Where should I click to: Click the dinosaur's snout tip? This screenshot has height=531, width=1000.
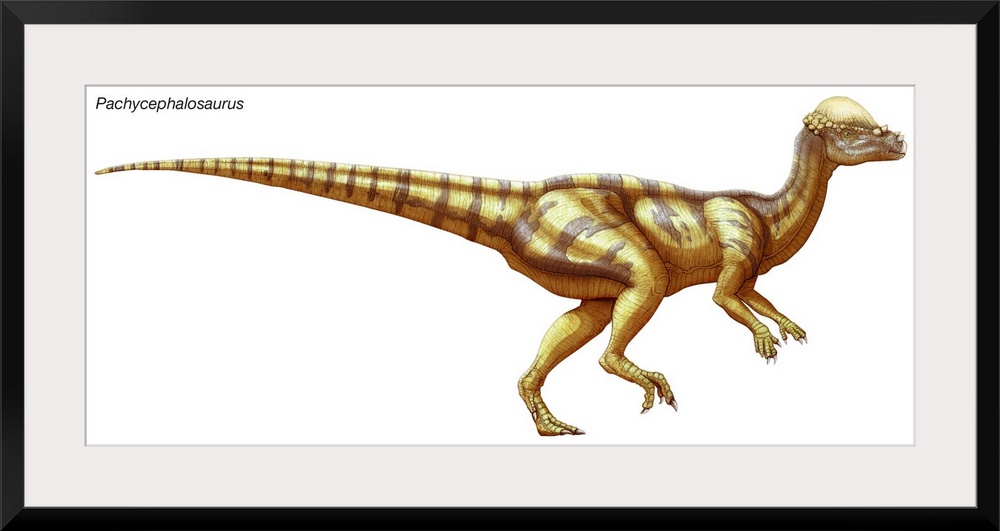[x=901, y=148]
